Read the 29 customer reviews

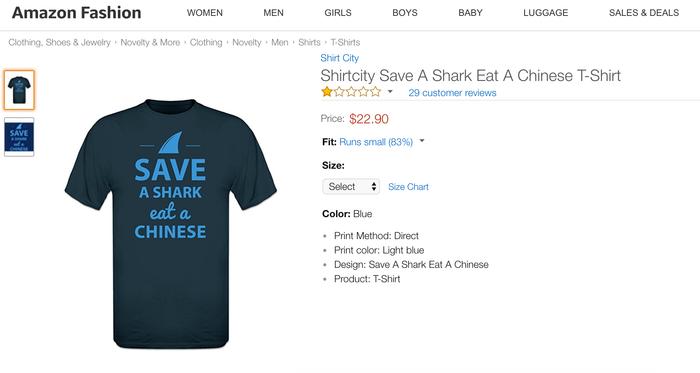452,93
